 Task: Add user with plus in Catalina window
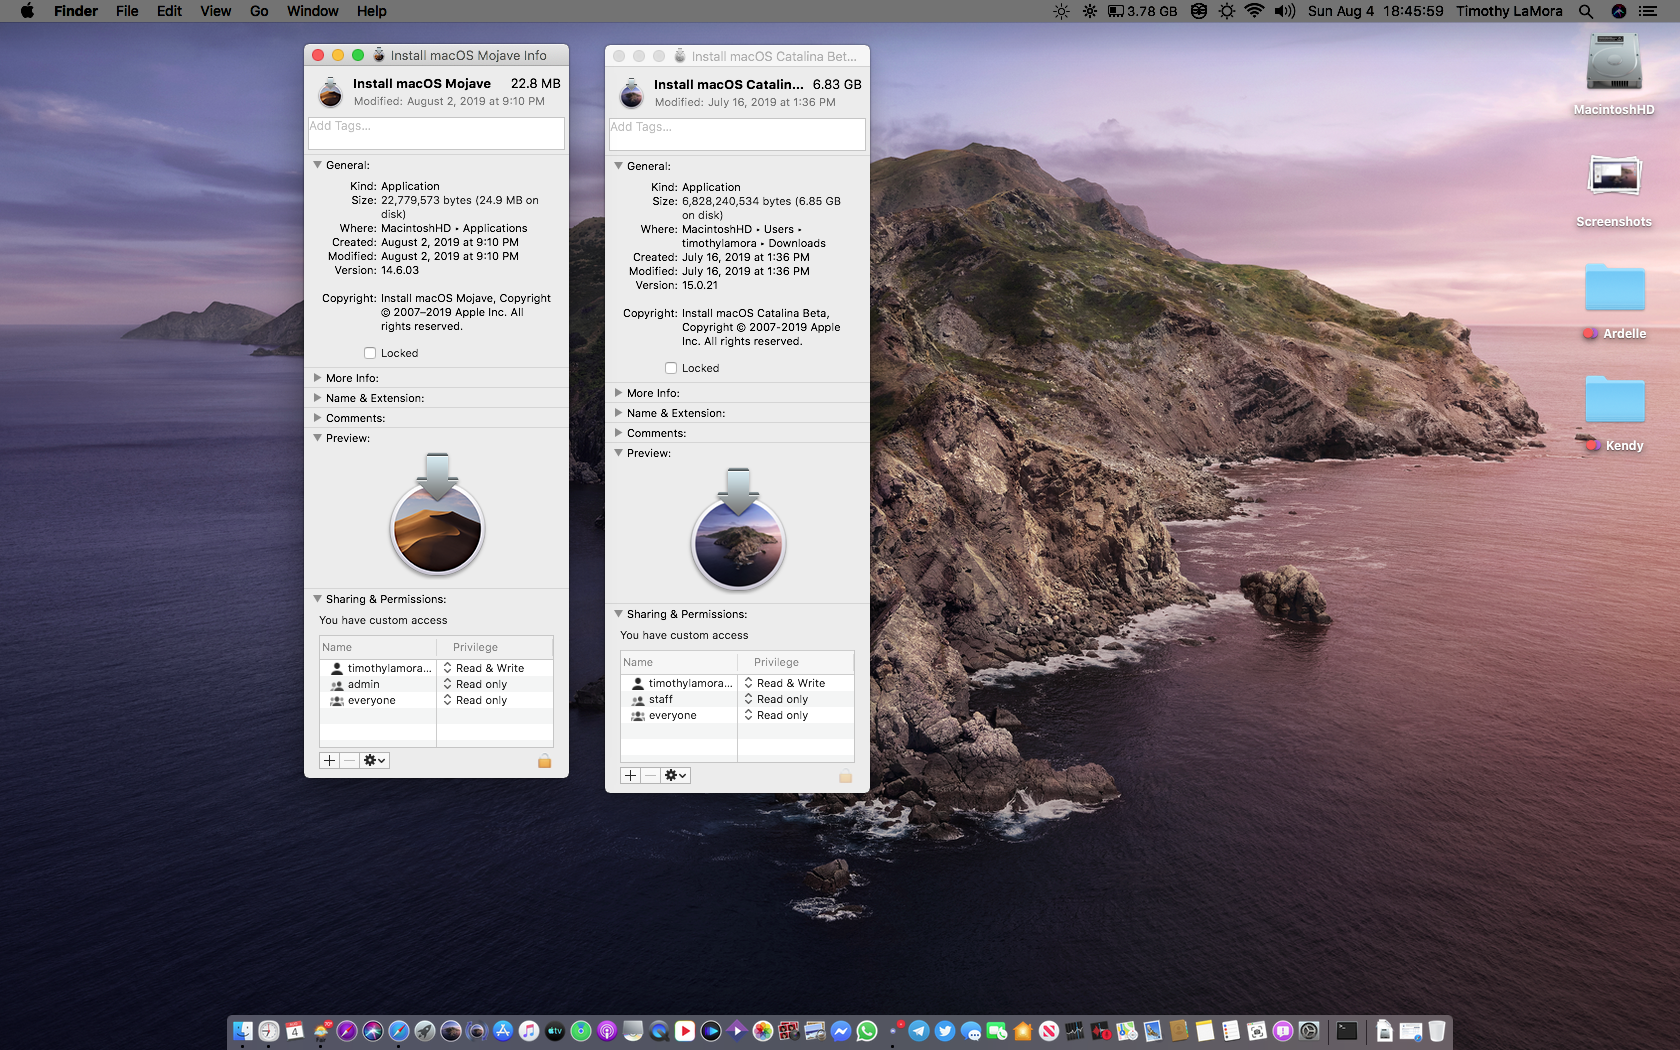[x=630, y=776]
